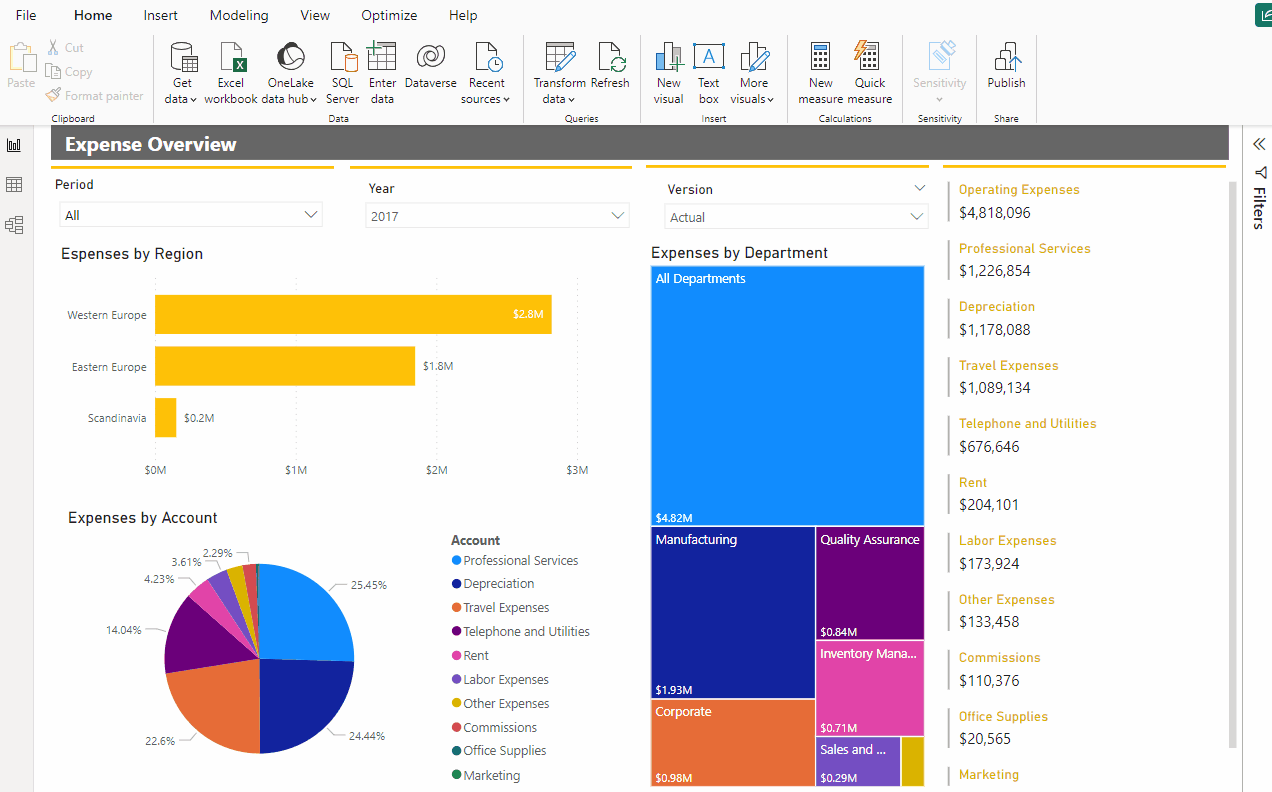Open the Modeling ribbon tab
This screenshot has width=1272, height=792.
coord(239,15)
